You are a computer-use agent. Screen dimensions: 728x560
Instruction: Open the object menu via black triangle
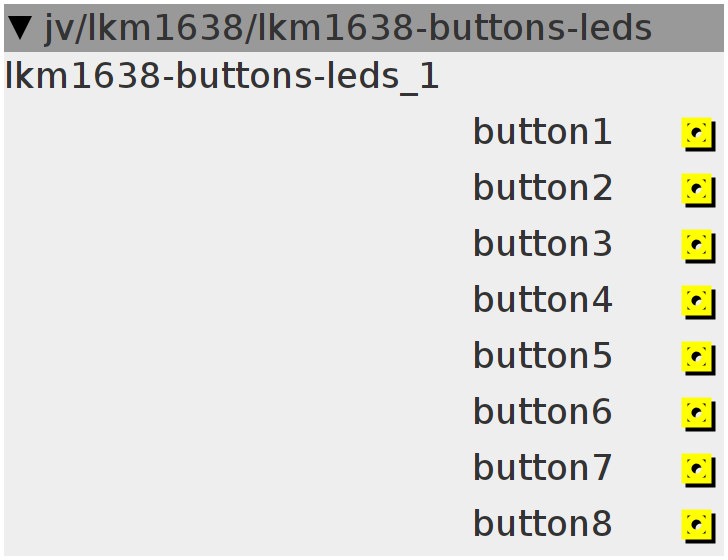[20, 28]
